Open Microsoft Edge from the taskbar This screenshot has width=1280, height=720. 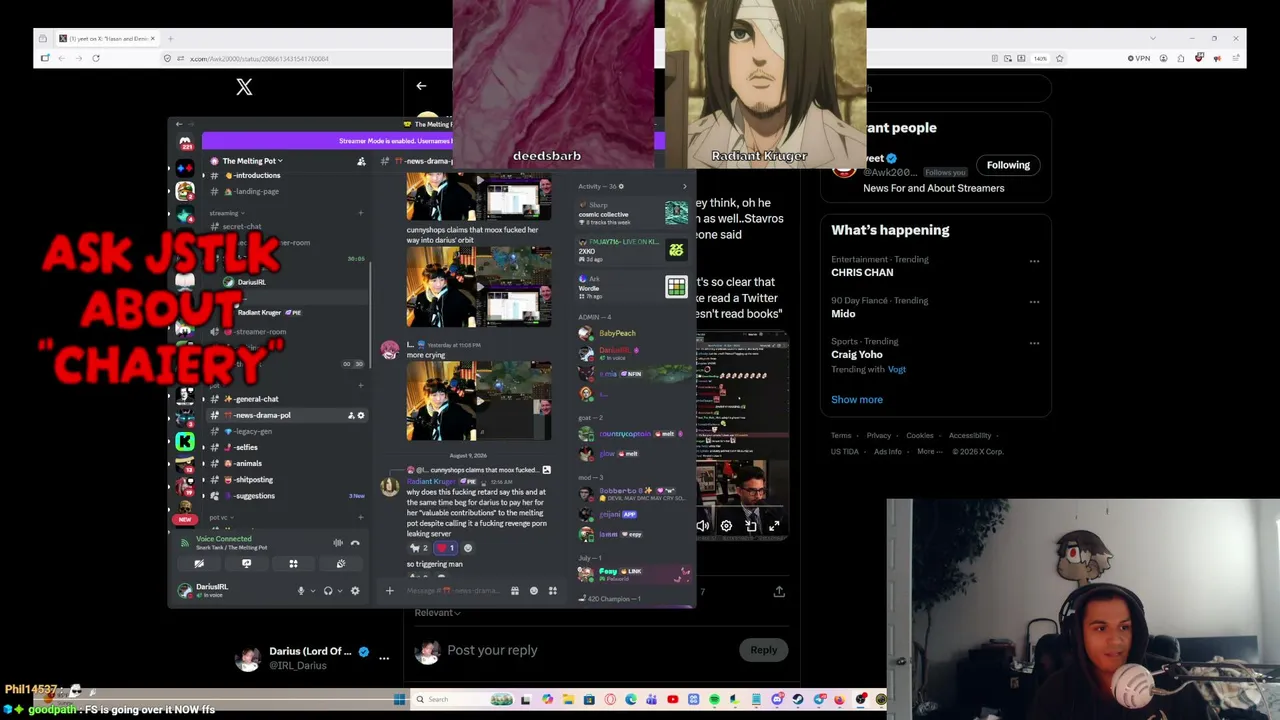point(630,699)
